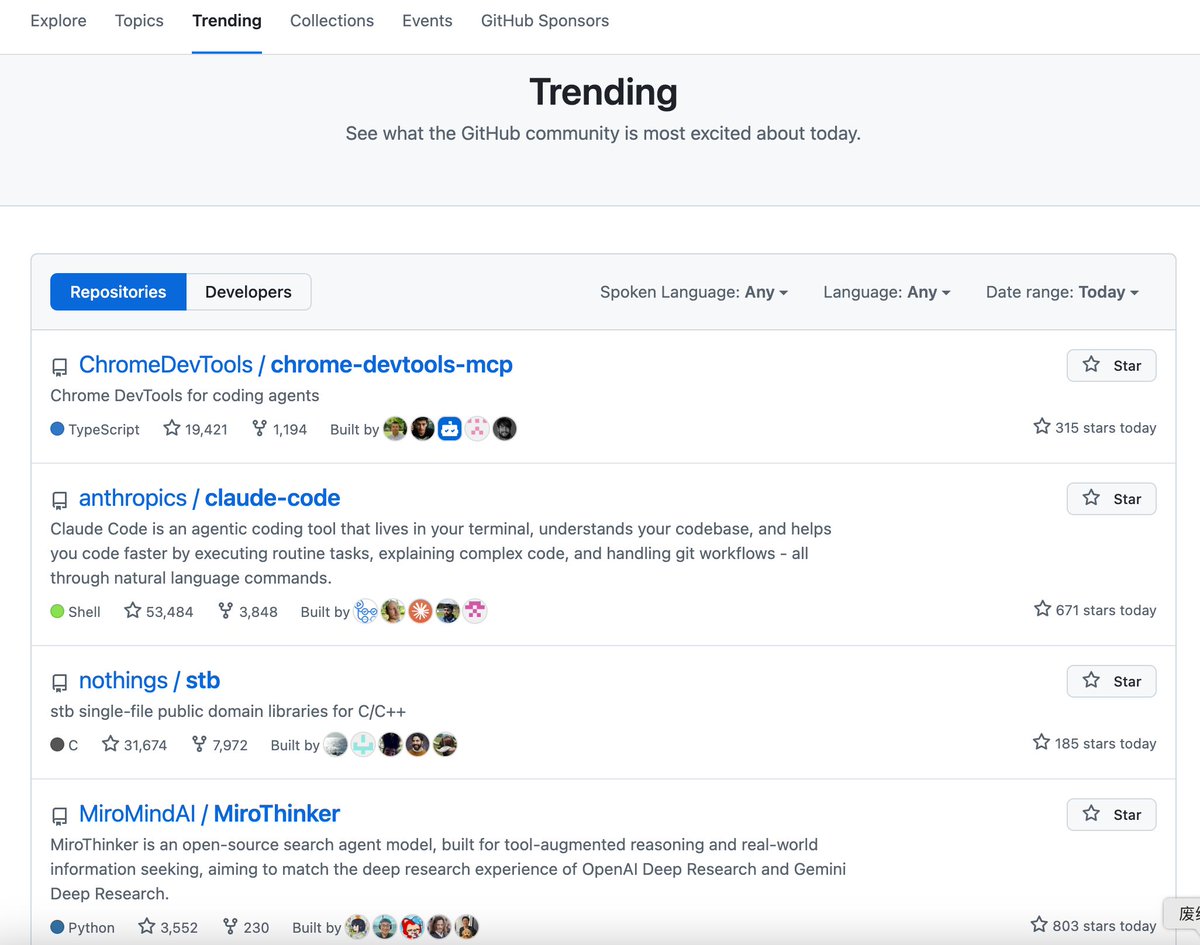
Task: Open claude-code forks count 3,848
Action: coord(247,611)
